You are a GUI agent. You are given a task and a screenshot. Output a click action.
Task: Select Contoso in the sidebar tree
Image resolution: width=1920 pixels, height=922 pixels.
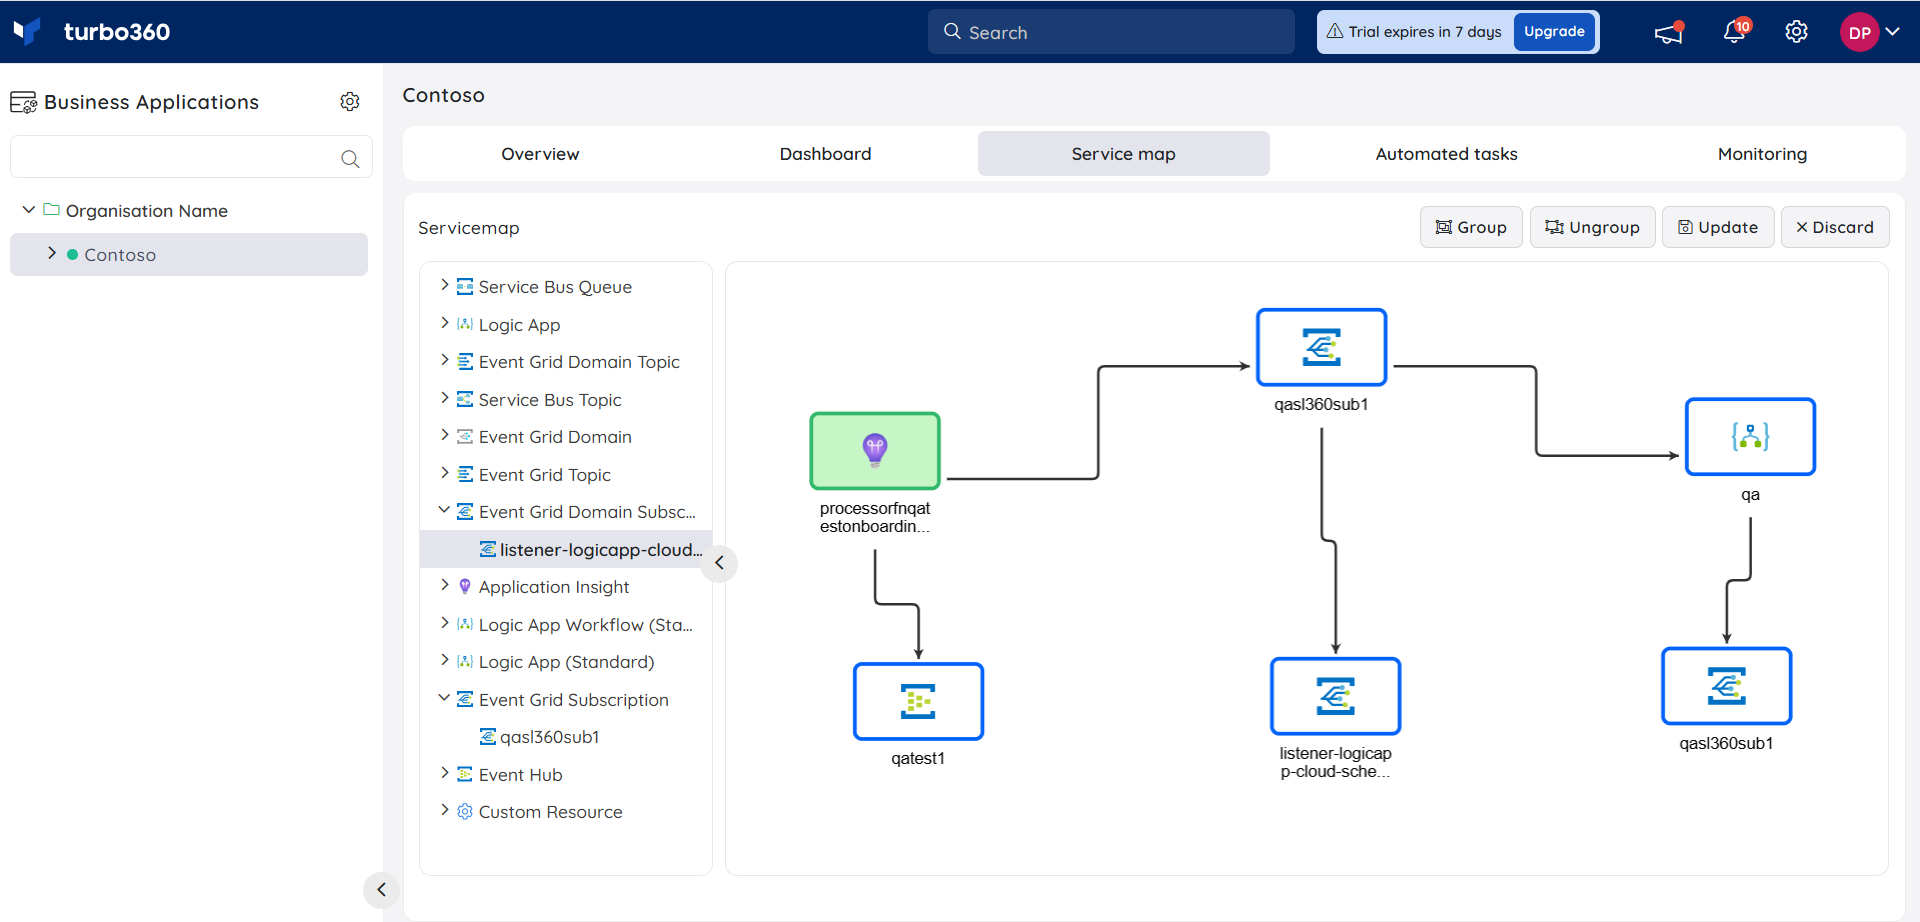(189, 254)
